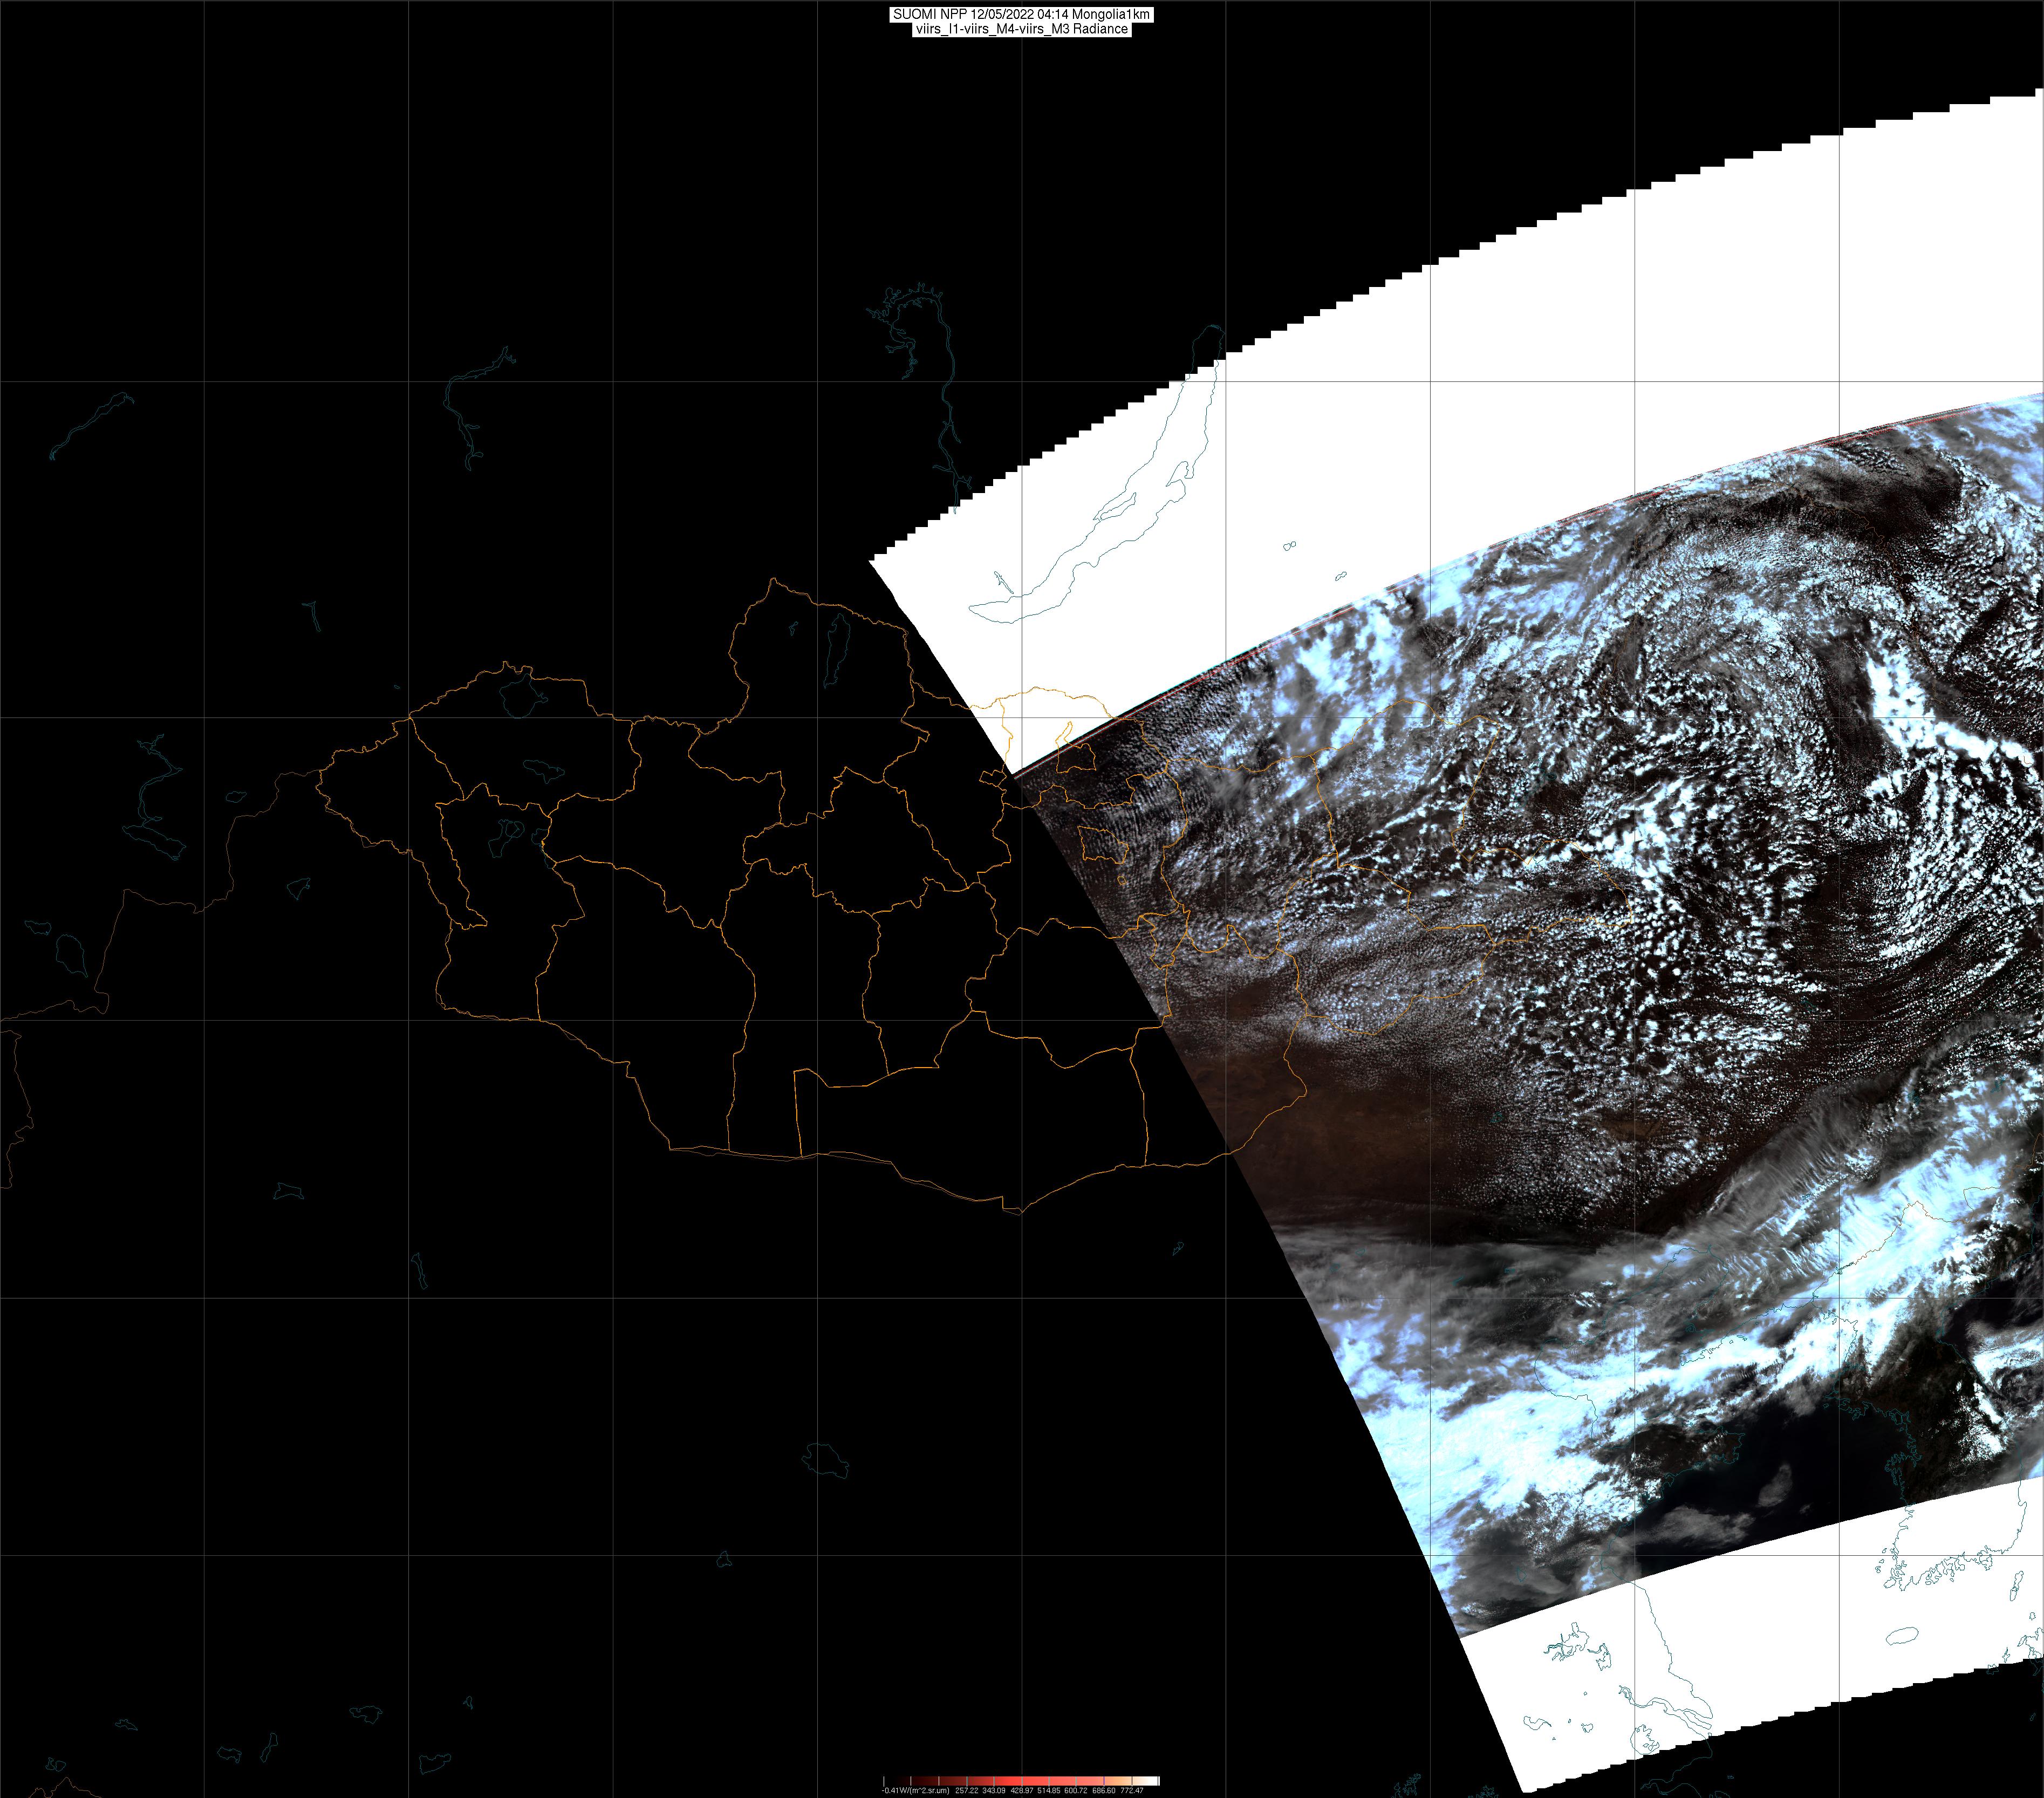This screenshot has width=2044, height=1798.
Task: Click the 772.47 colorbar value label
Action: [x=1132, y=1791]
